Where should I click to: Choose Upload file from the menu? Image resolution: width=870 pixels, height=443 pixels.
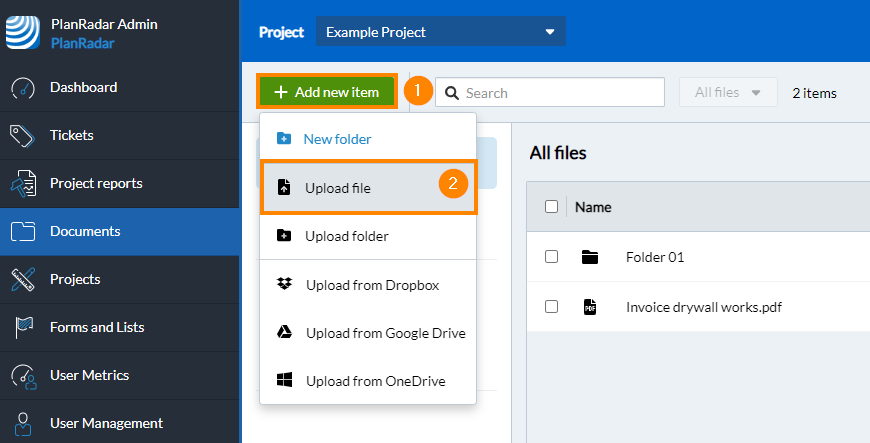tap(338, 188)
